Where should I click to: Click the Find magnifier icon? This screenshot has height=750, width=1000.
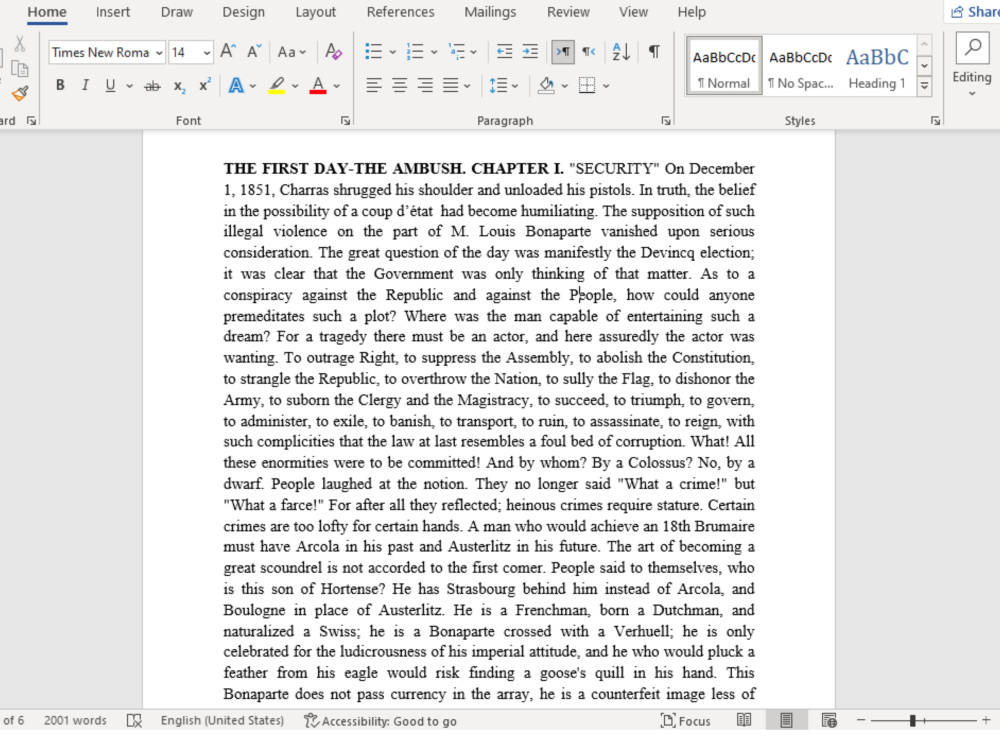[x=973, y=48]
